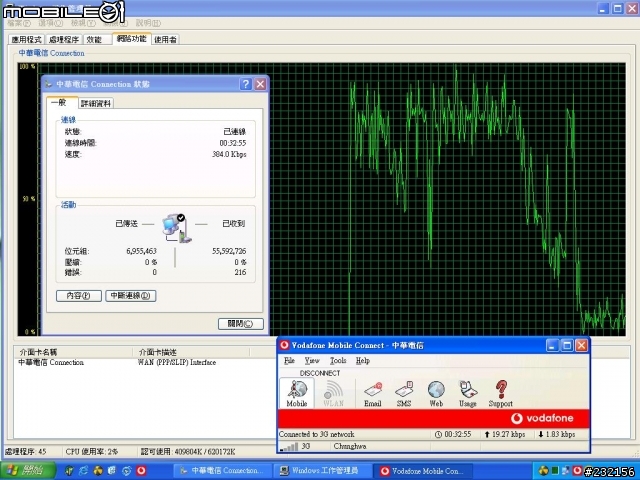Click the sent bytes value 6,955,463
The height and width of the screenshot is (480, 640).
coord(141,251)
